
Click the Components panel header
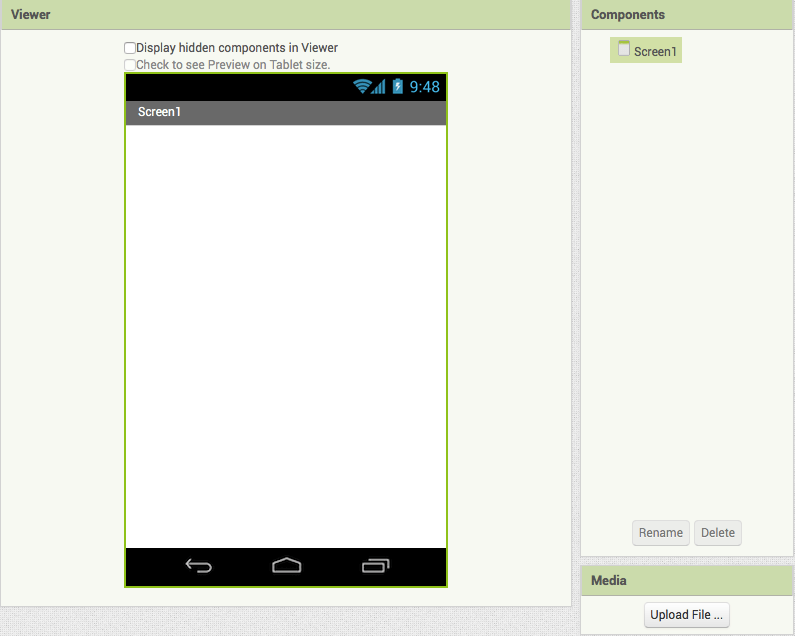(x=687, y=15)
